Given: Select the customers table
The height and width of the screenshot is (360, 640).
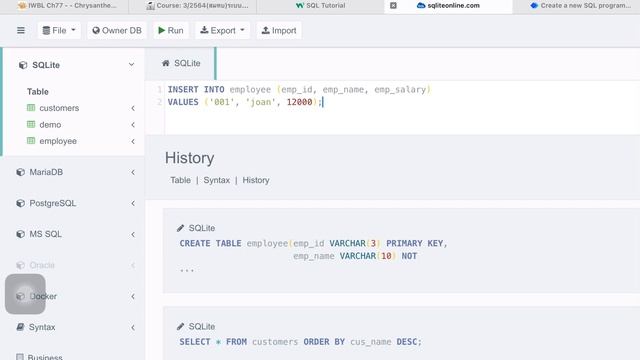Looking at the screenshot, I should pyautogui.click(x=59, y=108).
